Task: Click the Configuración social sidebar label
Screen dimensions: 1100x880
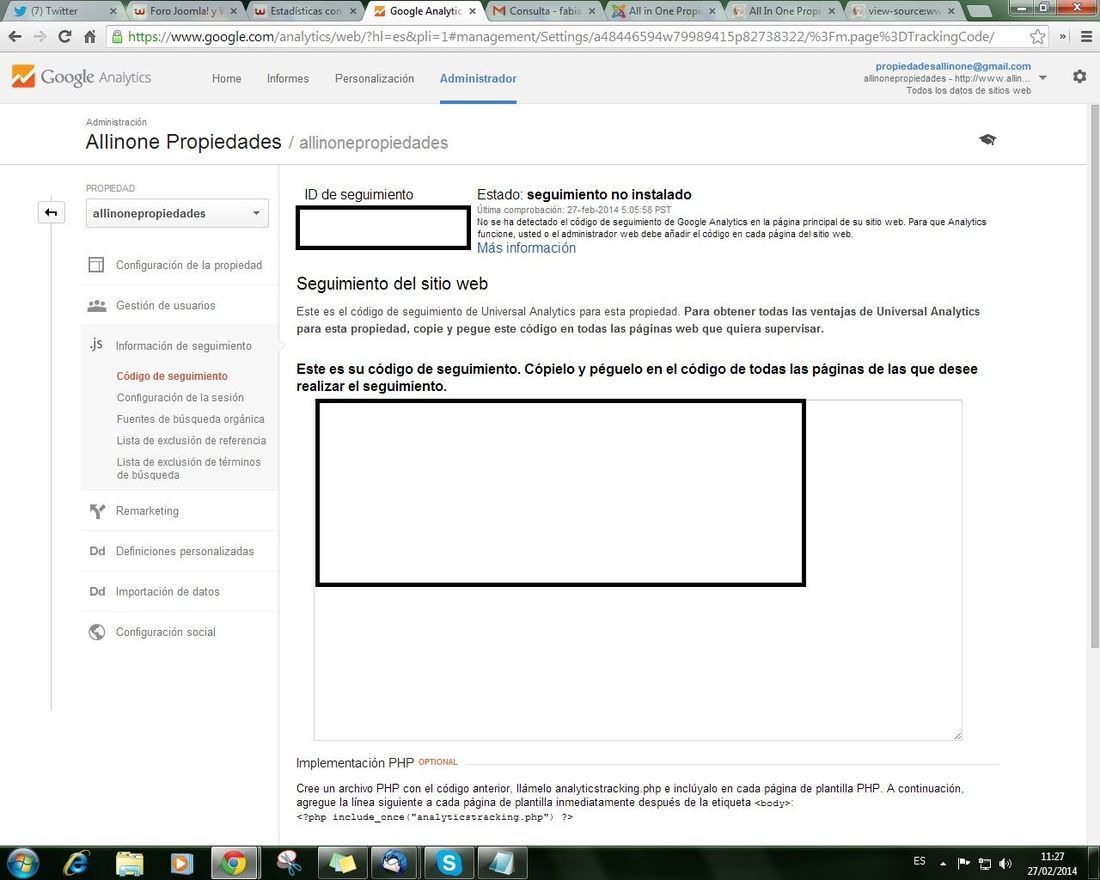Action: [166, 632]
